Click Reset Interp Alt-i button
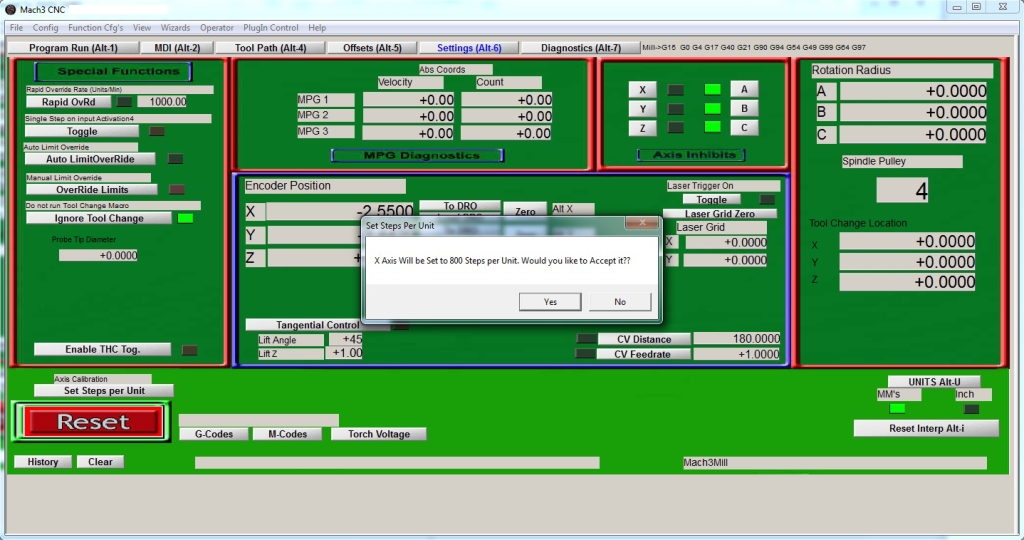 pyautogui.click(x=926, y=428)
